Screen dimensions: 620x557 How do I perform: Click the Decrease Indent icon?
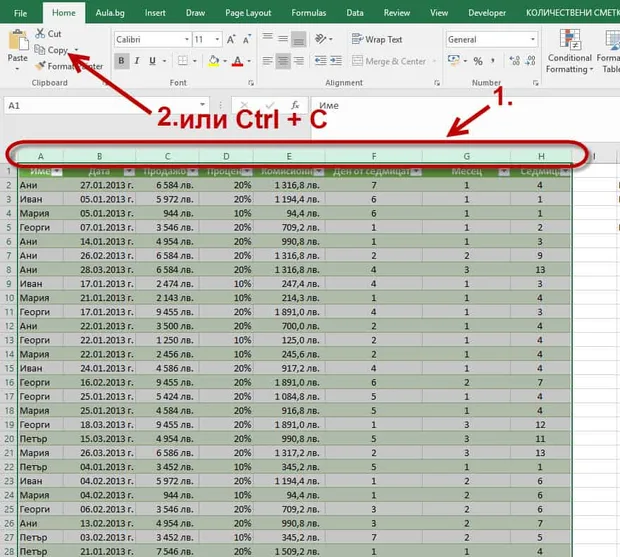[320, 61]
